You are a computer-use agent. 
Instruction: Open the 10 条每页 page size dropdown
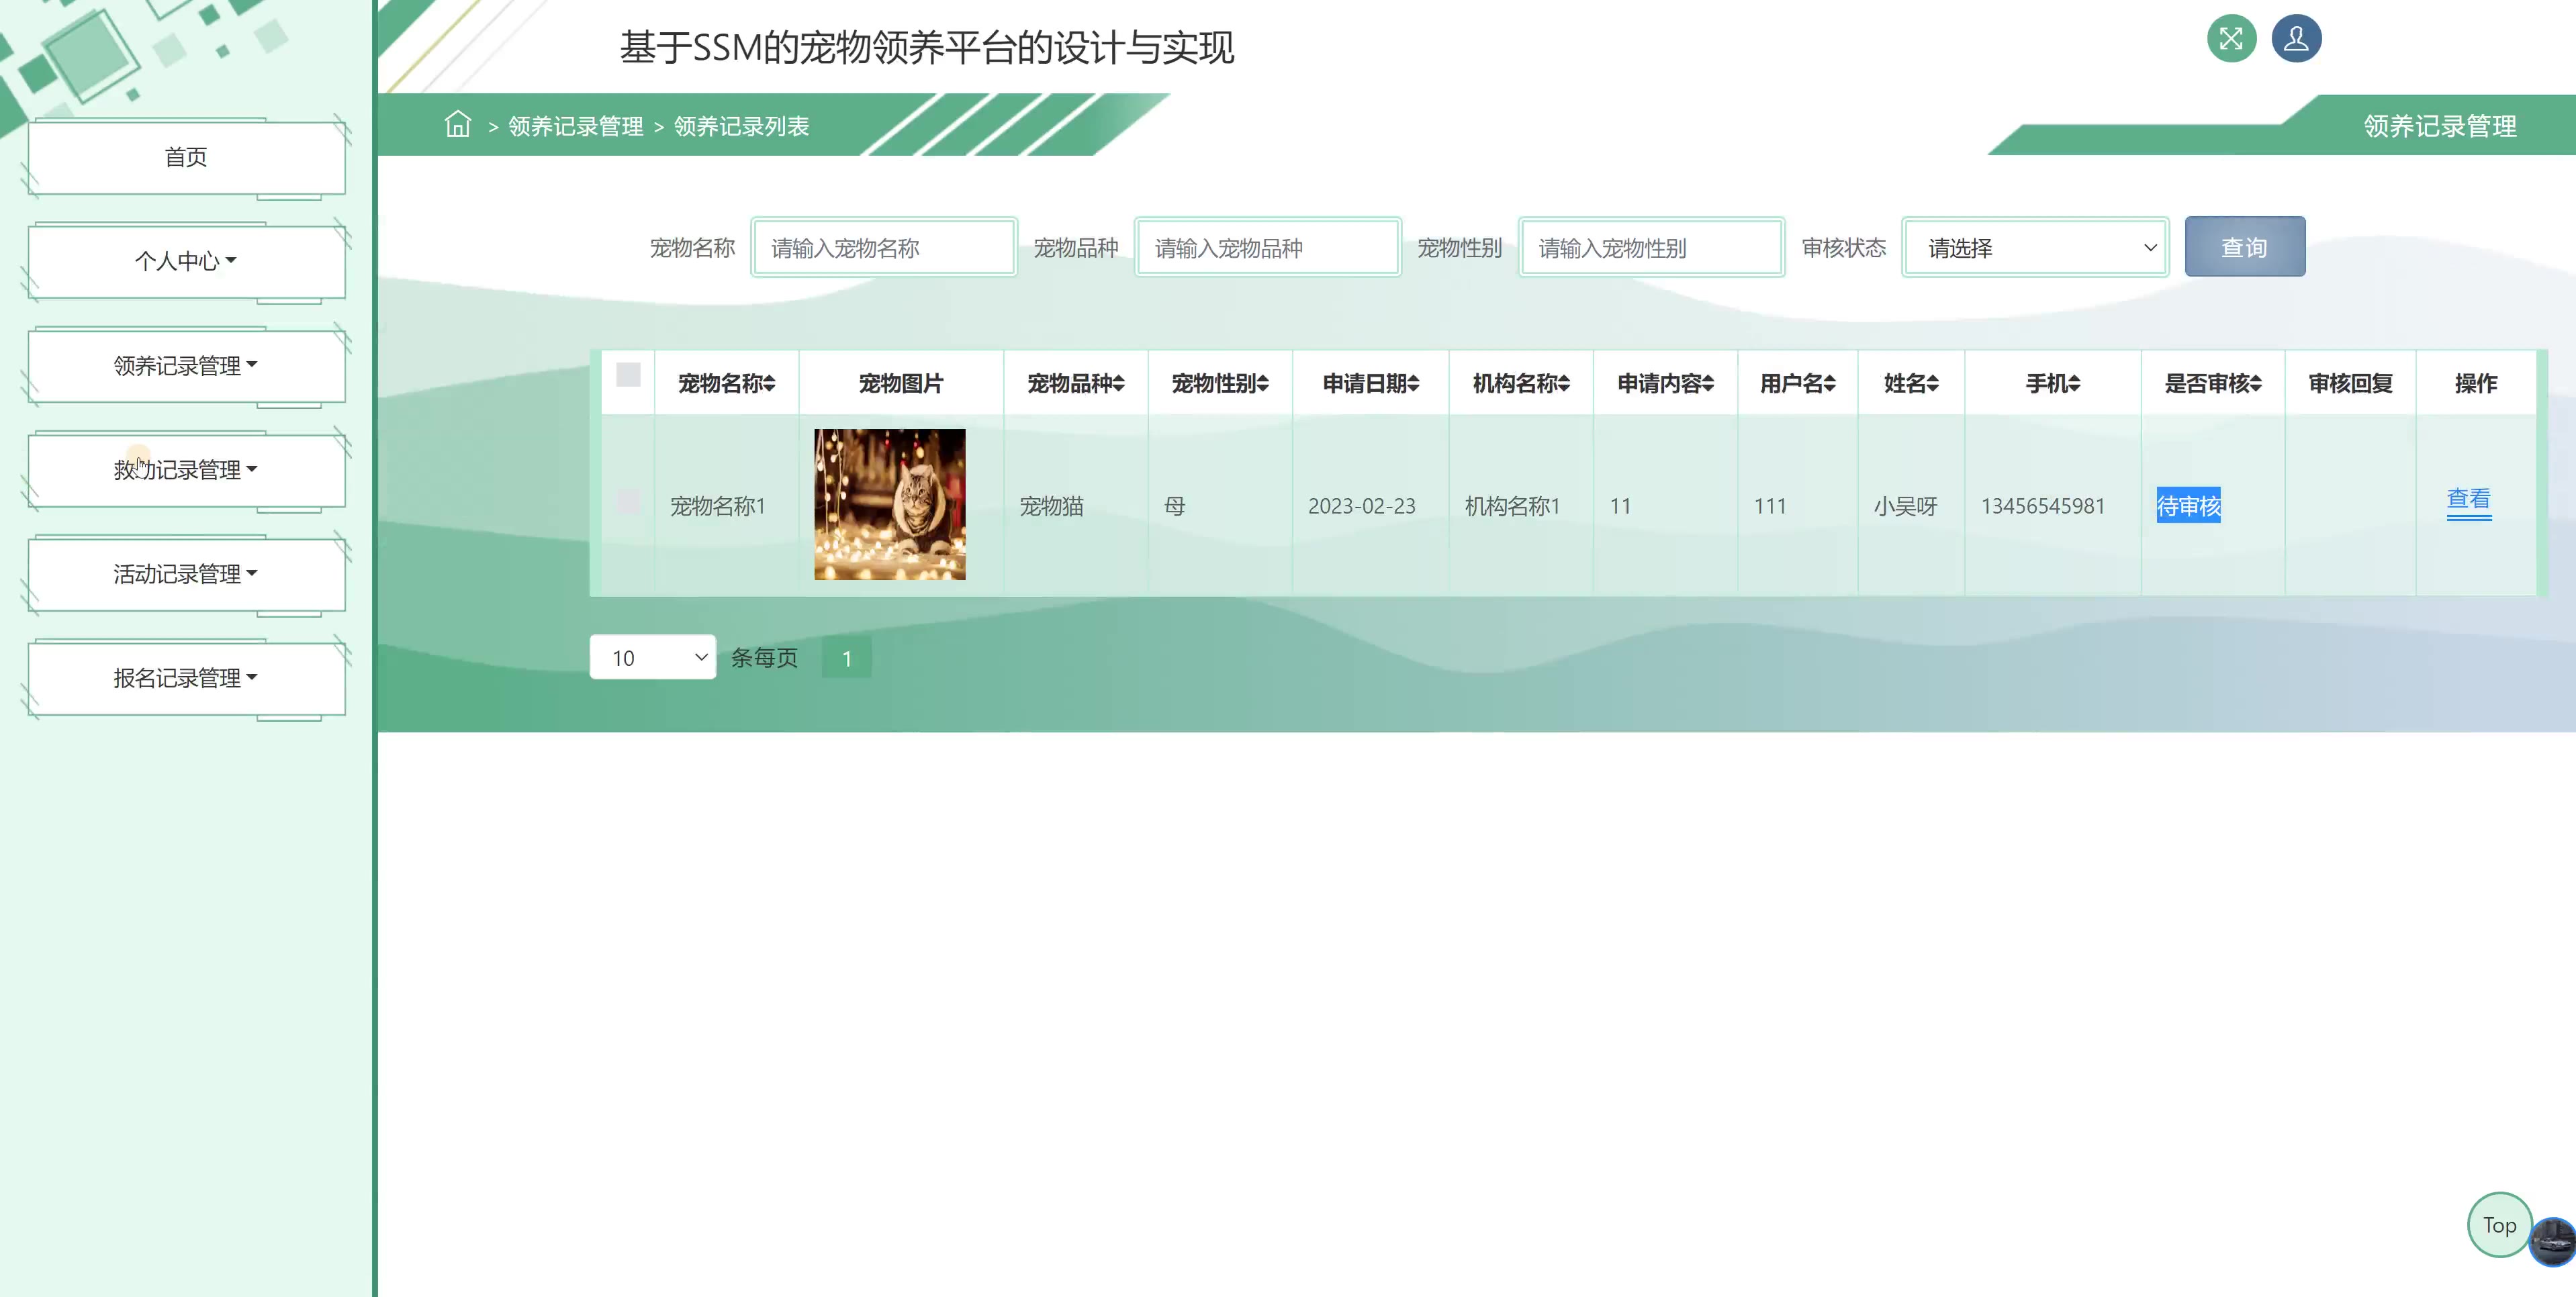pos(652,657)
